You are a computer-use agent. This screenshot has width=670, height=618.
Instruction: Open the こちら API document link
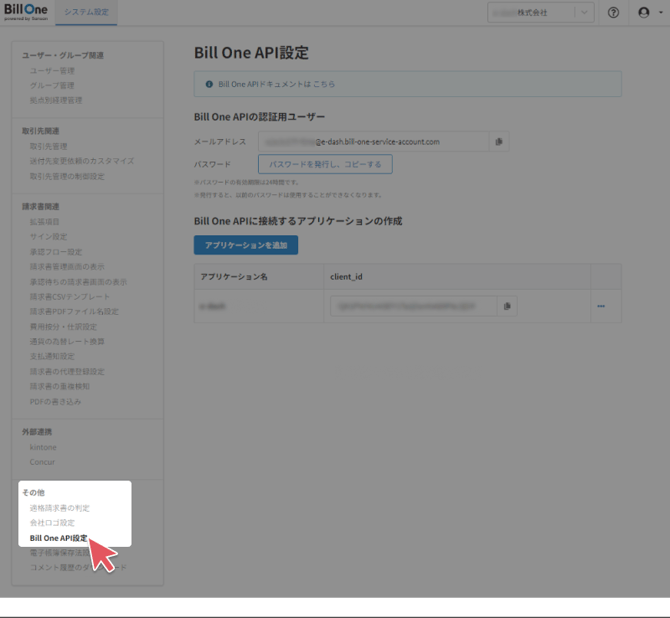point(323,84)
